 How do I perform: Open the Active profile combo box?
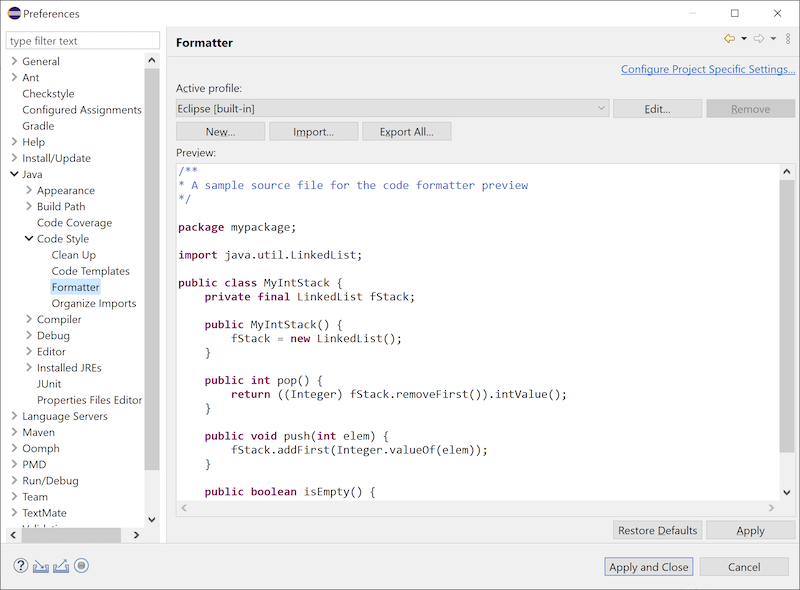[392, 109]
